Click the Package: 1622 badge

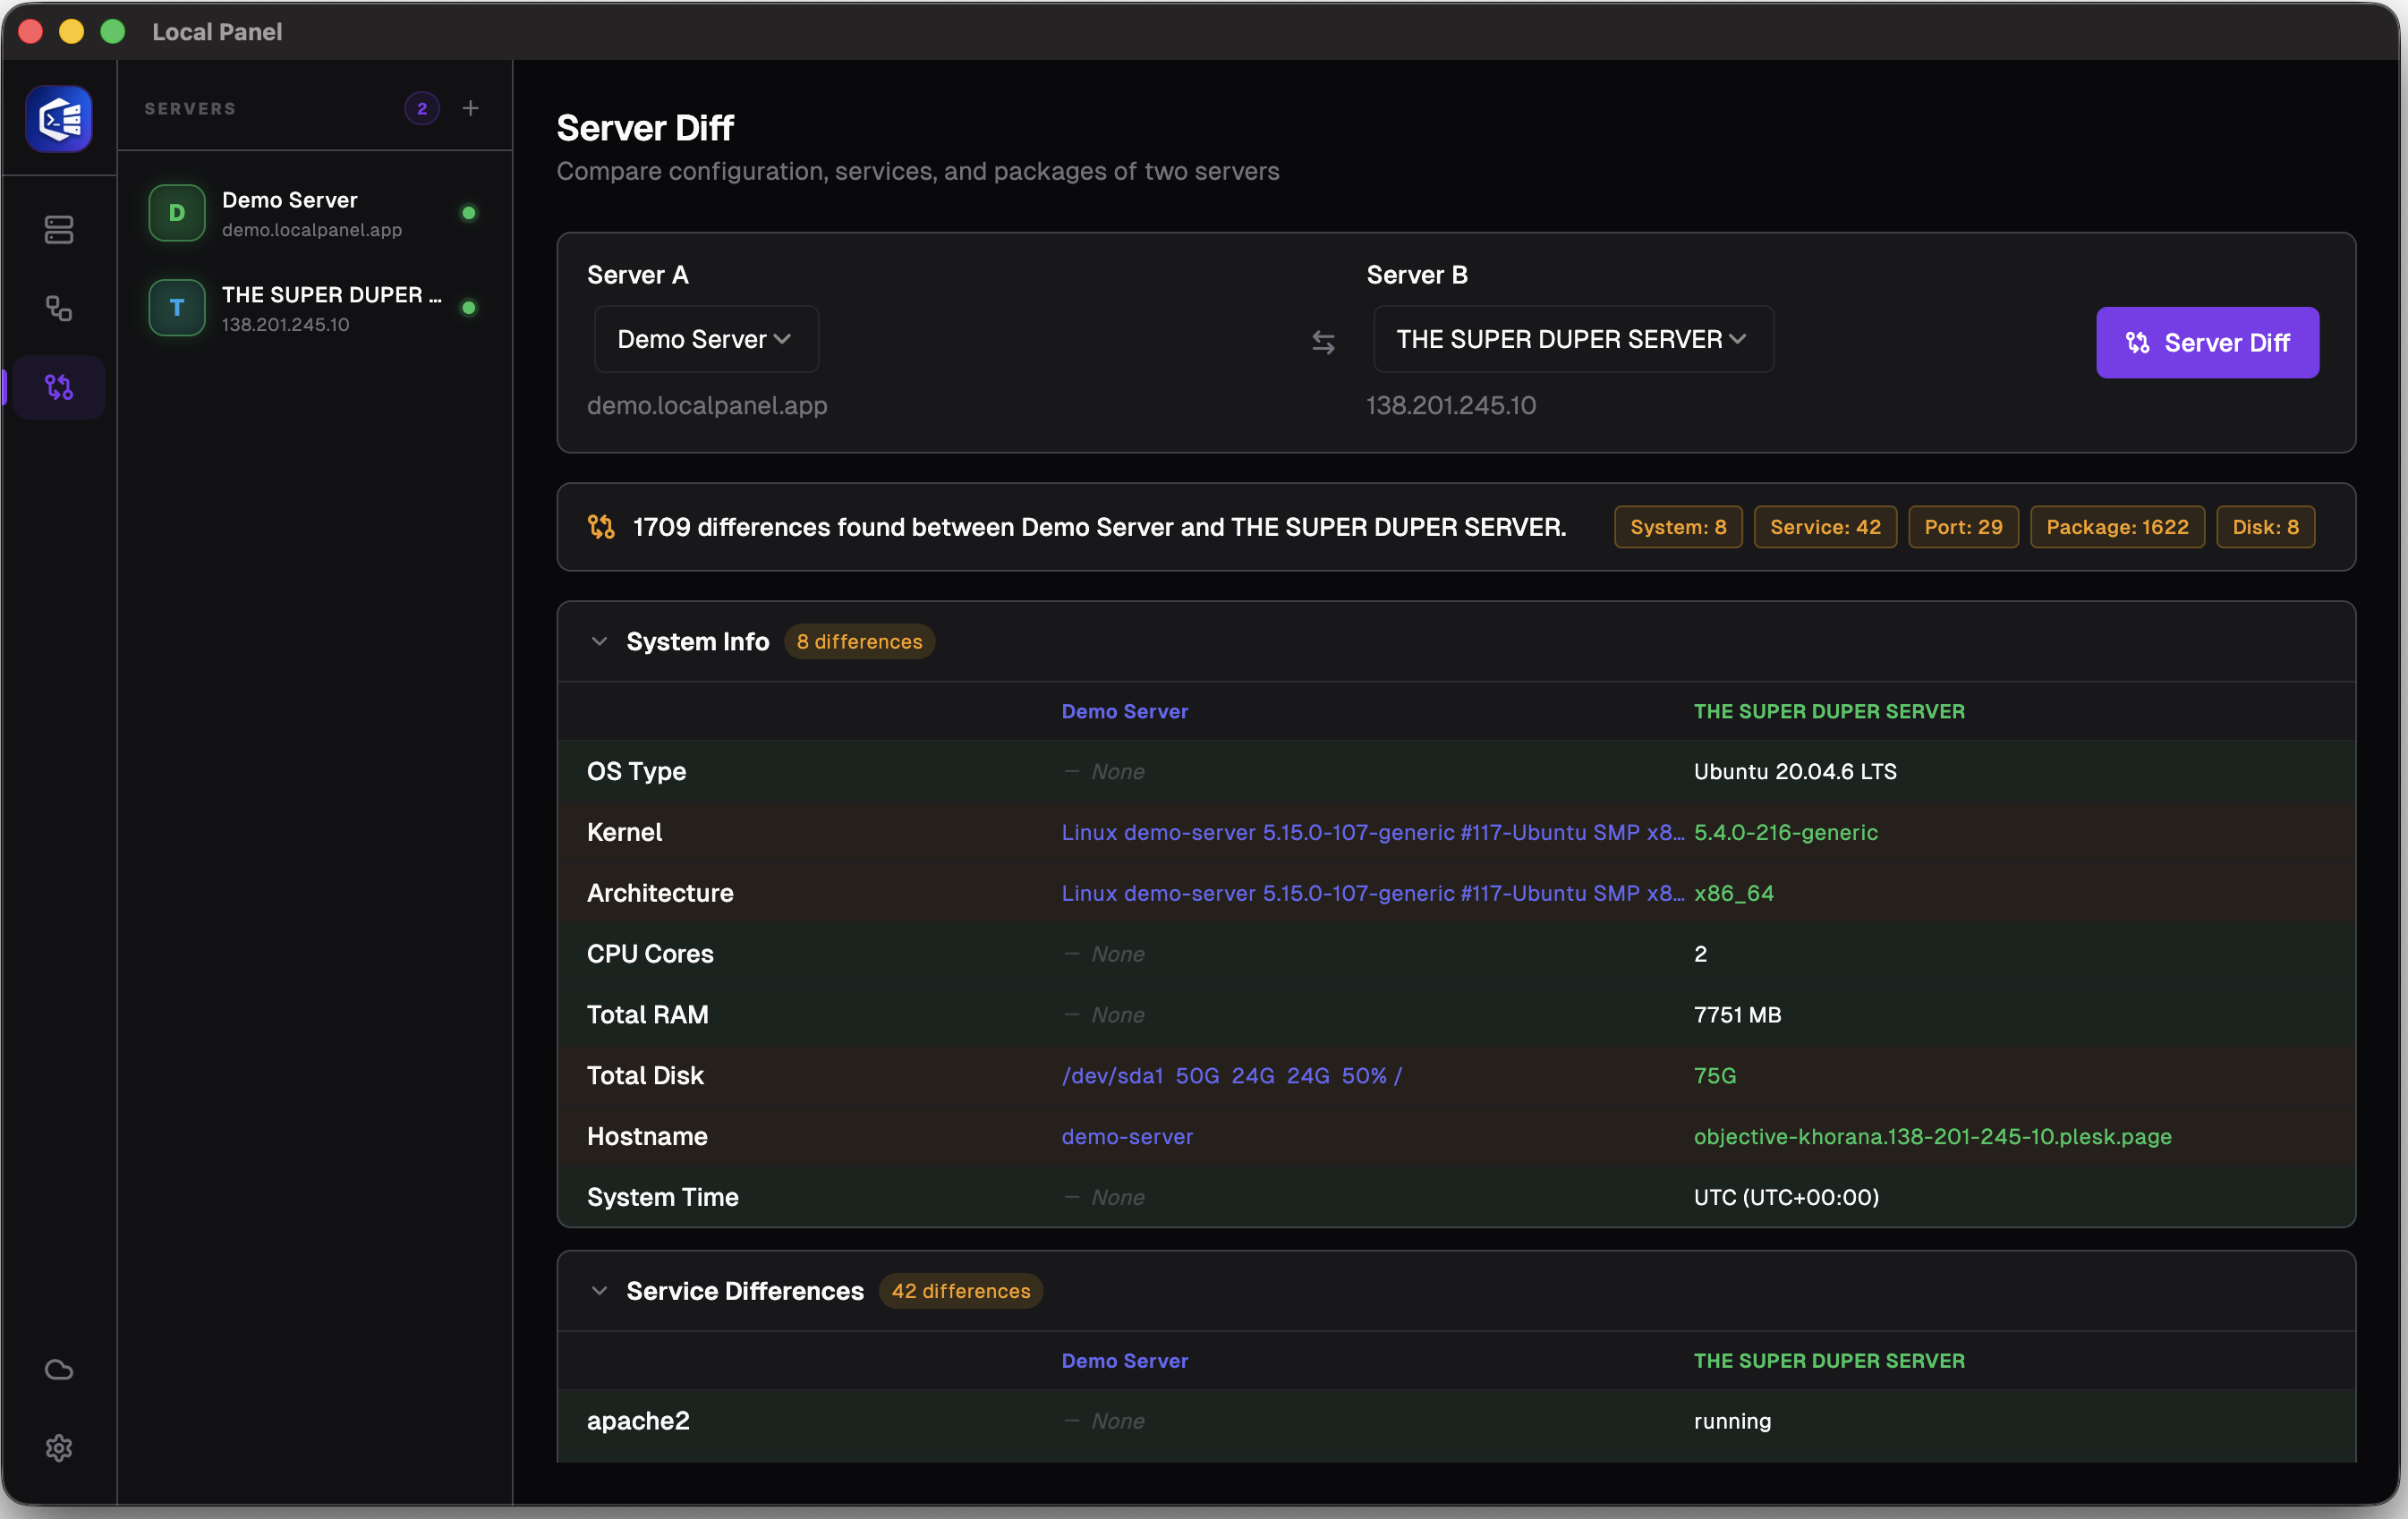click(2117, 527)
